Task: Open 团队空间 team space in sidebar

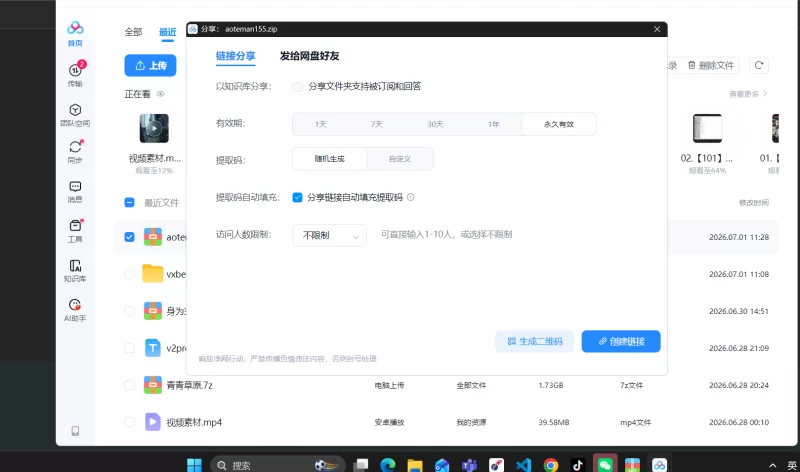Action: pos(75,115)
